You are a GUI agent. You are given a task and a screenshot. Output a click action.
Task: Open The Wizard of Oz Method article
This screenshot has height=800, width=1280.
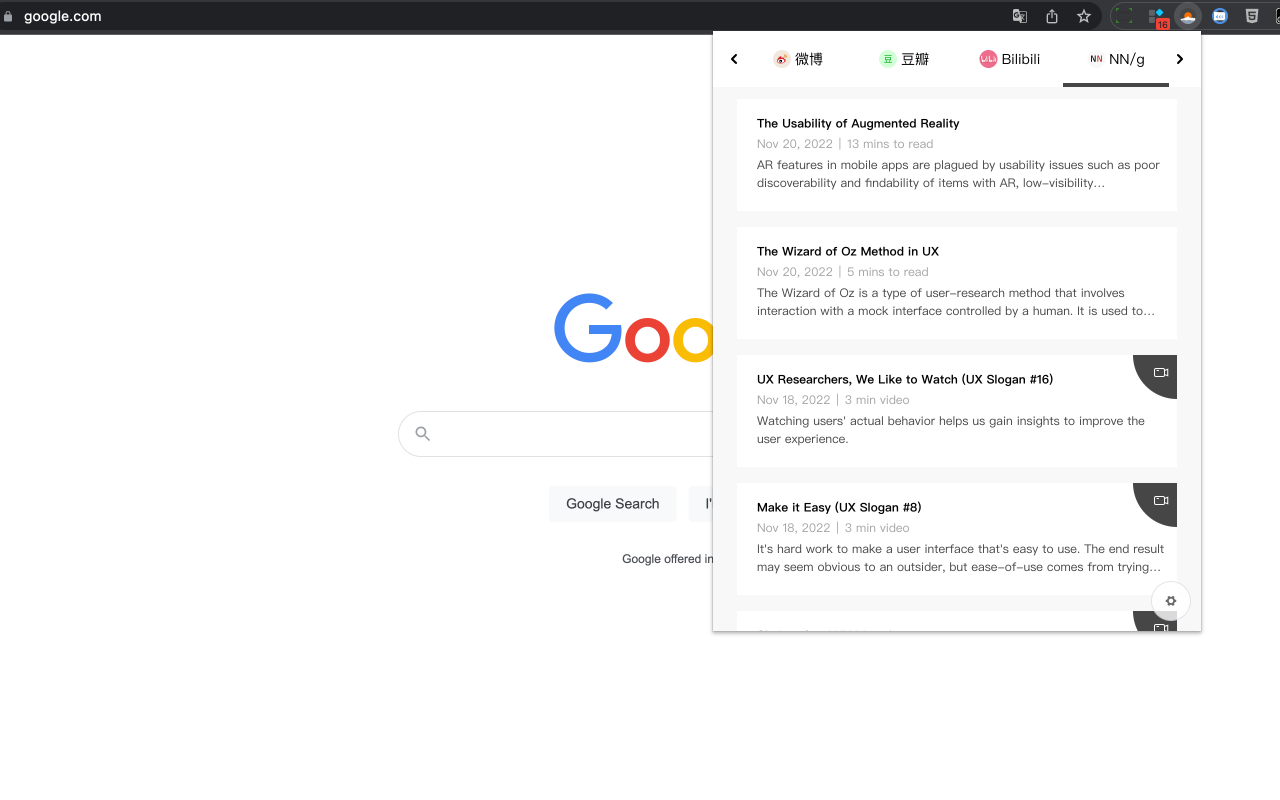click(x=849, y=251)
